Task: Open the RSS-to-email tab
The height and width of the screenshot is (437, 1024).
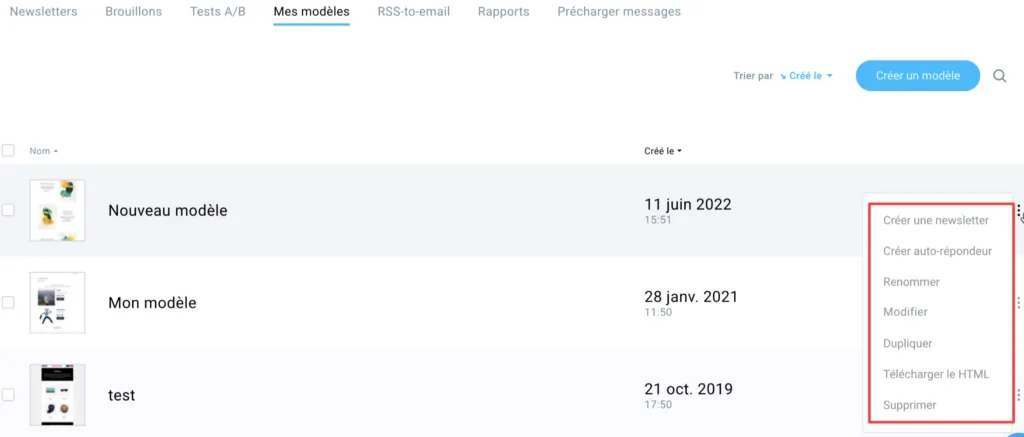Action: pos(413,12)
